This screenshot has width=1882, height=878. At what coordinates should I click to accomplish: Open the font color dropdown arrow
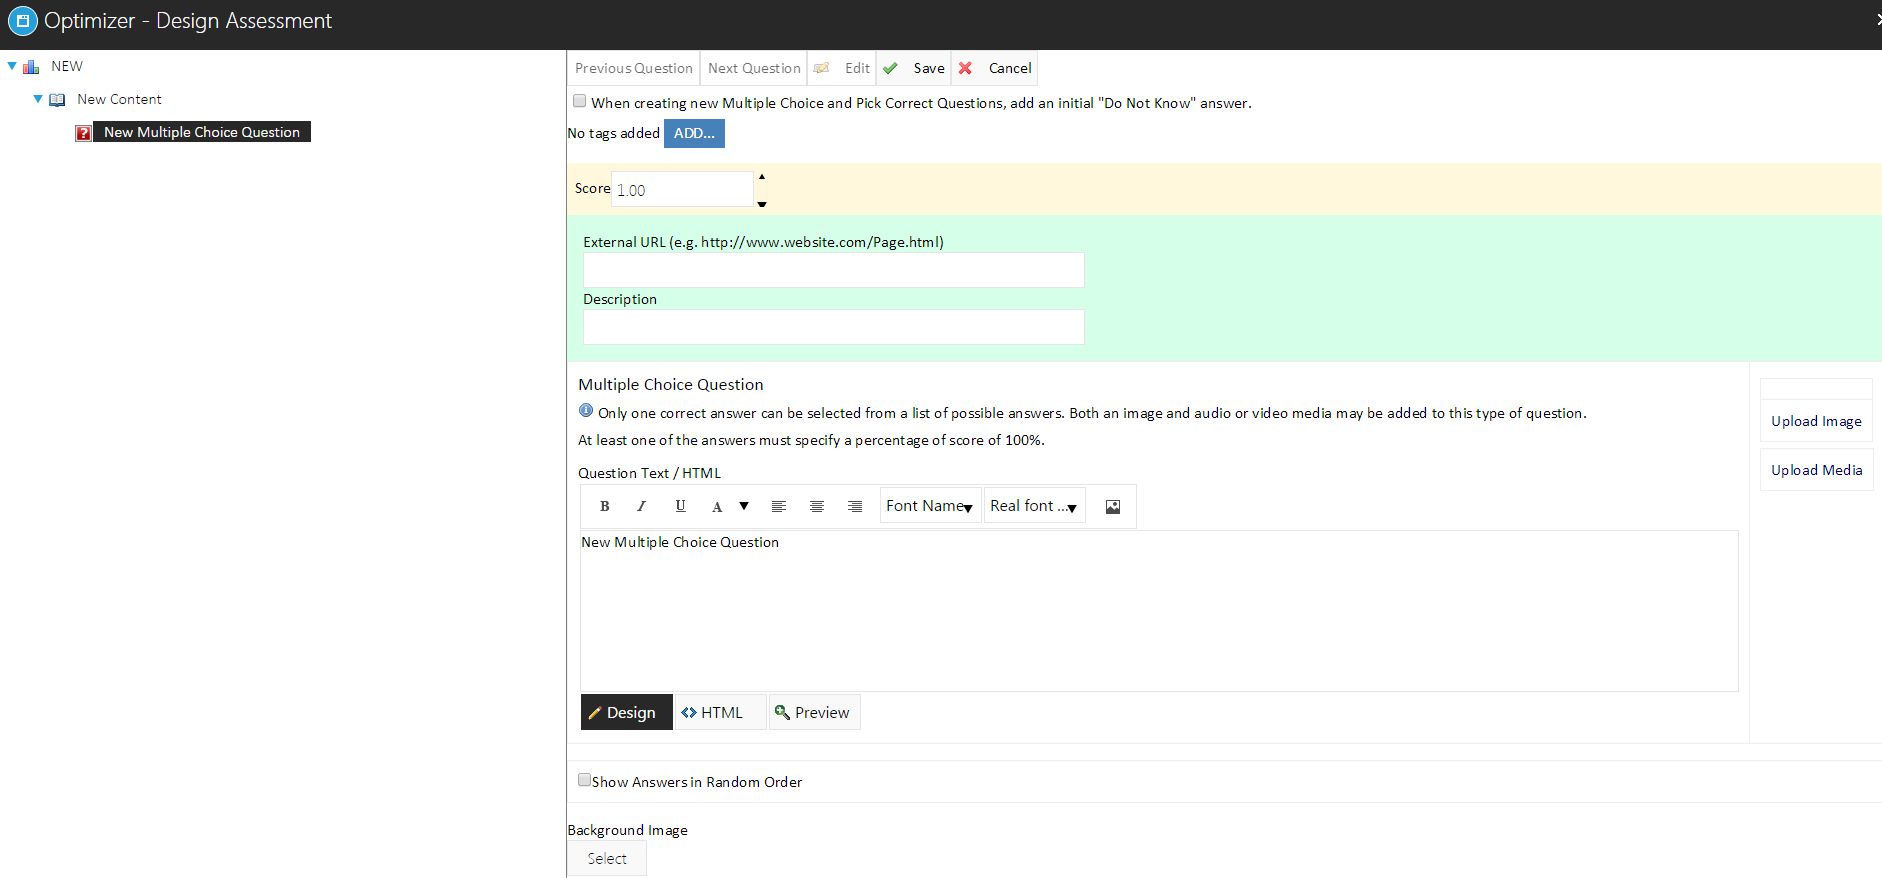pyautogui.click(x=744, y=506)
